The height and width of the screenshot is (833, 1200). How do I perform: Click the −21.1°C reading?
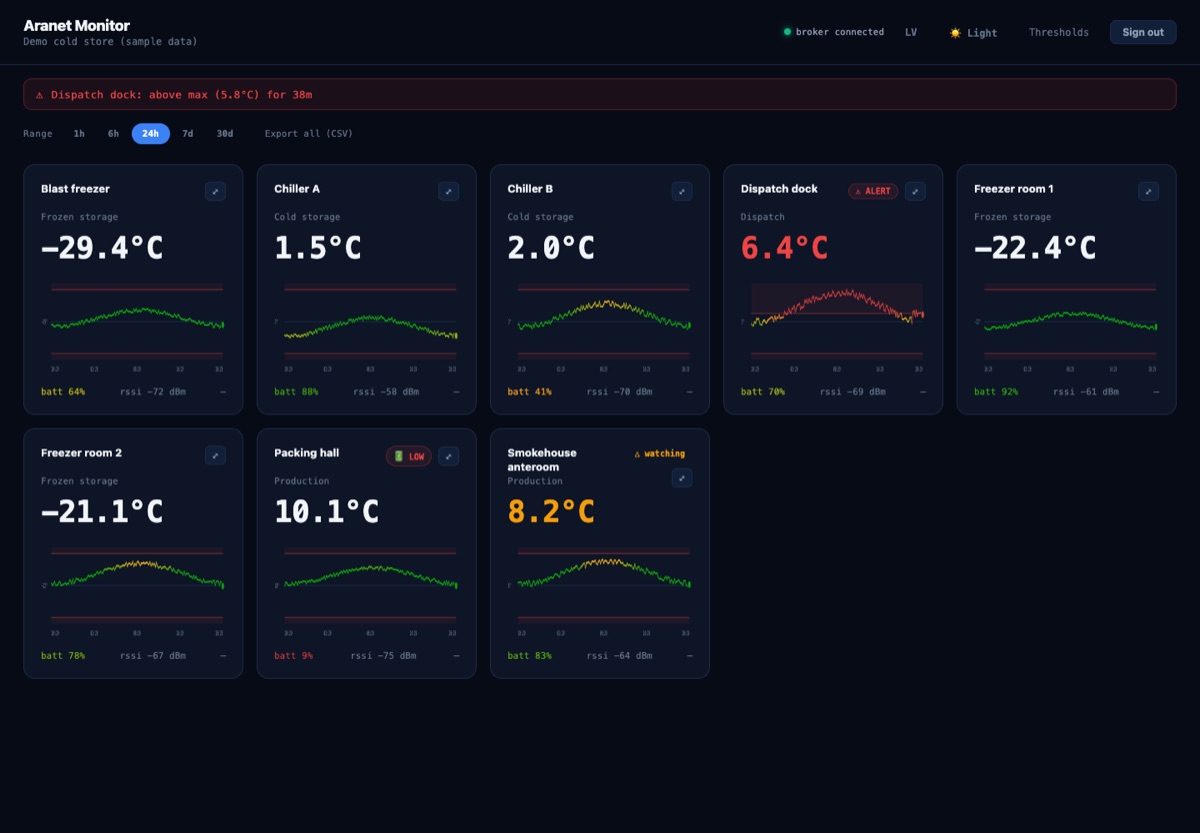point(102,512)
